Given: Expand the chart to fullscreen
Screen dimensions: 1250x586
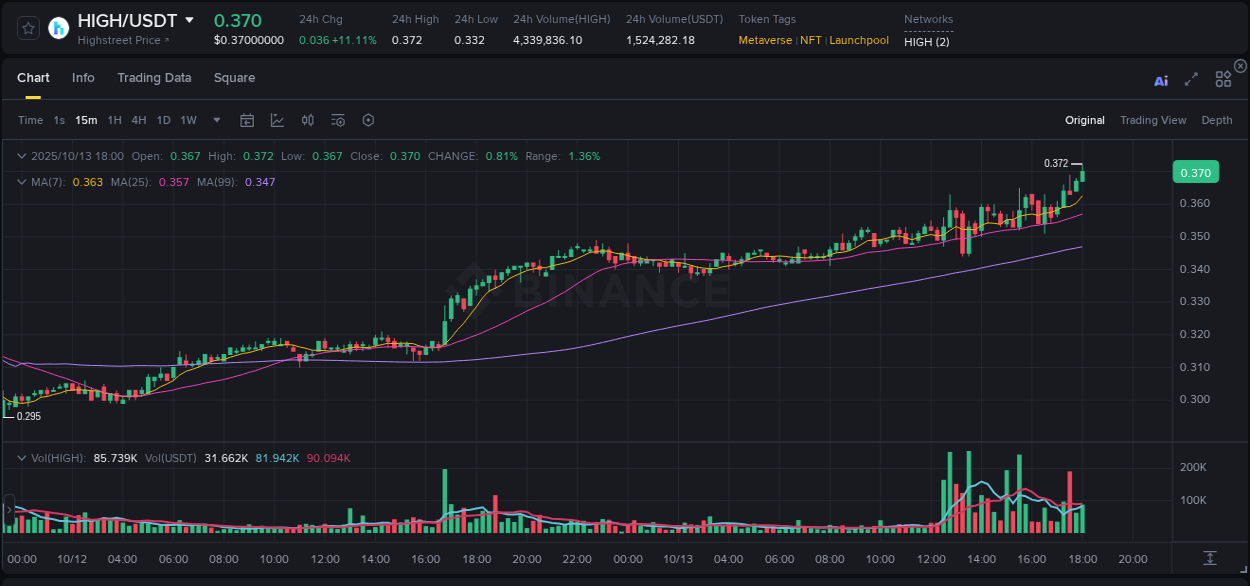Looking at the screenshot, I should (x=1191, y=81).
